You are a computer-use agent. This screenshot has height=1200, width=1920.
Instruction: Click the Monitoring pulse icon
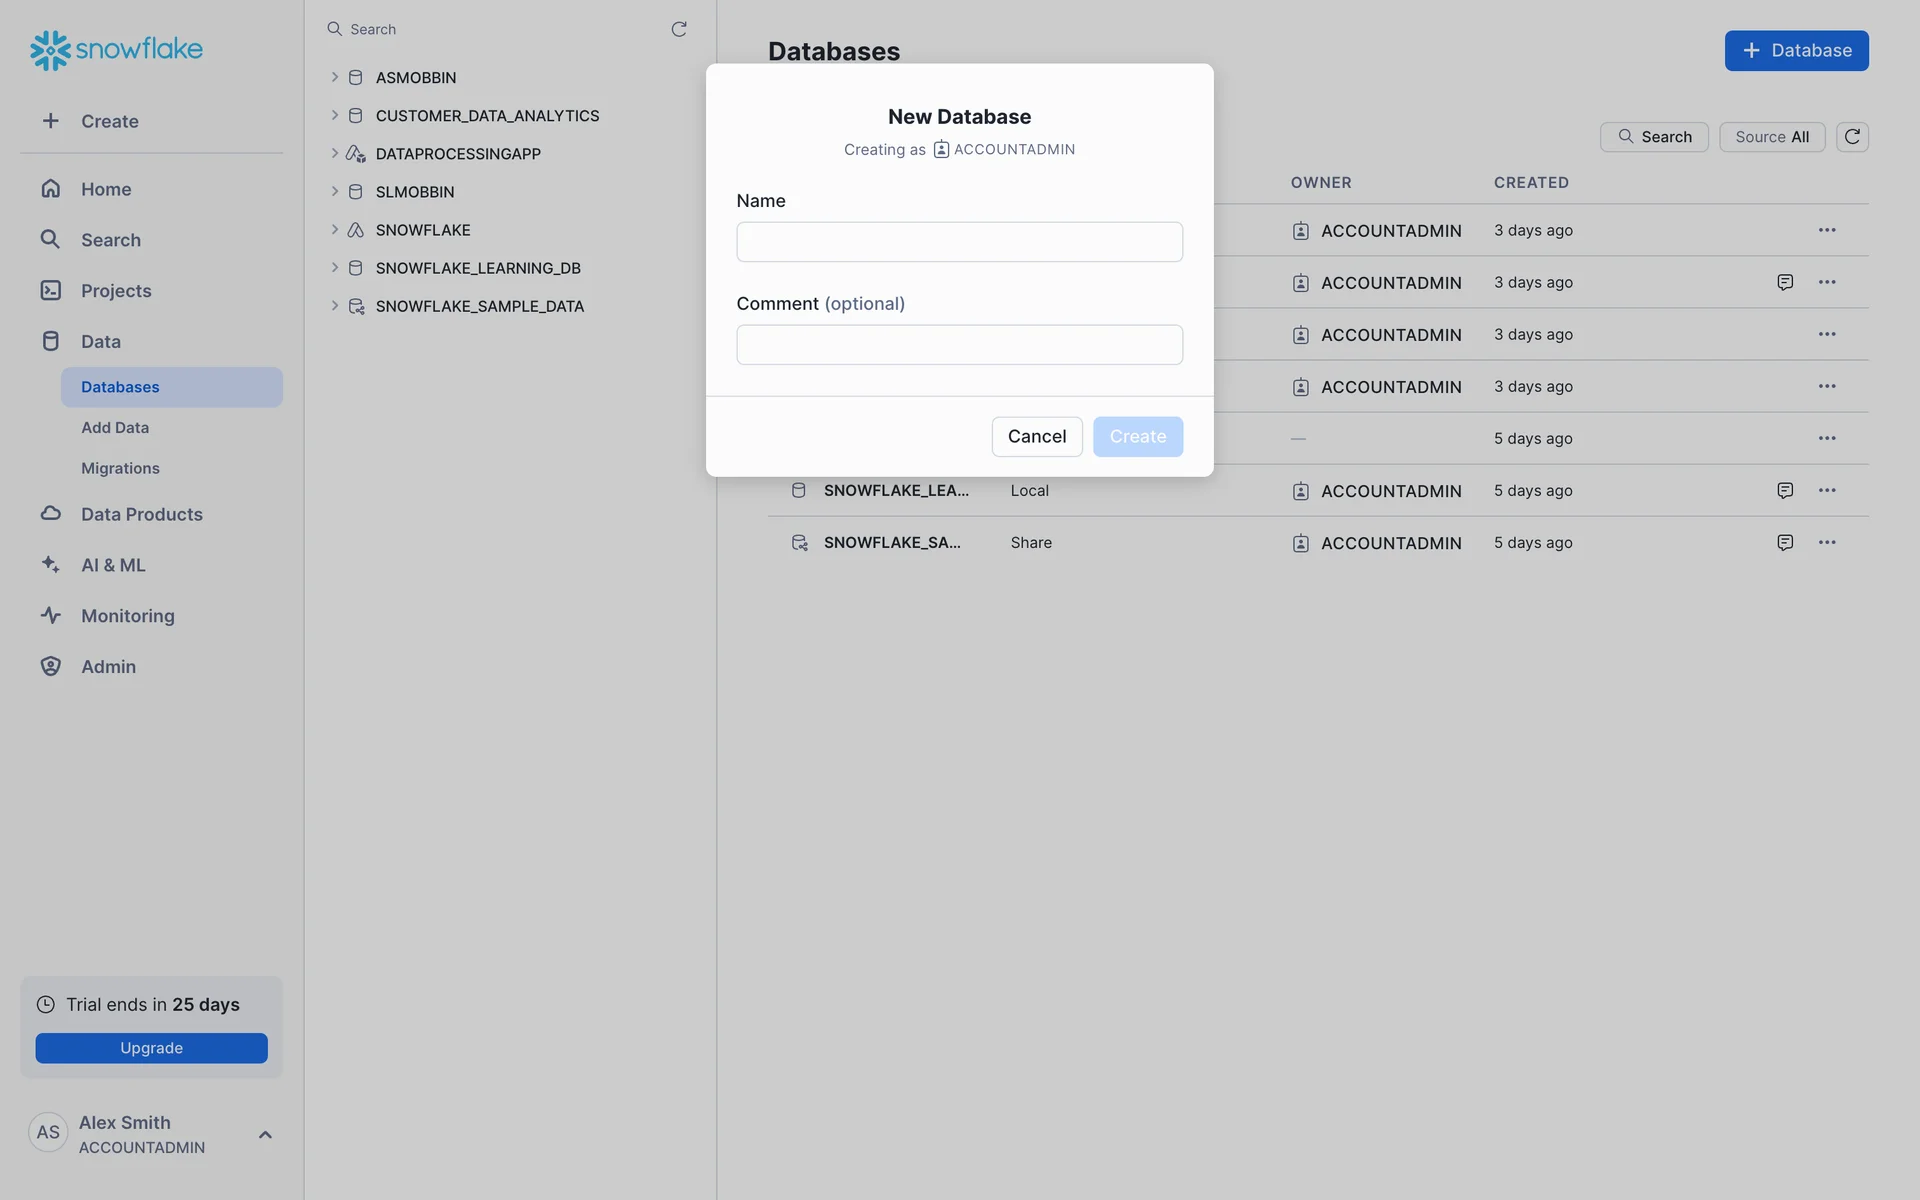(51, 616)
